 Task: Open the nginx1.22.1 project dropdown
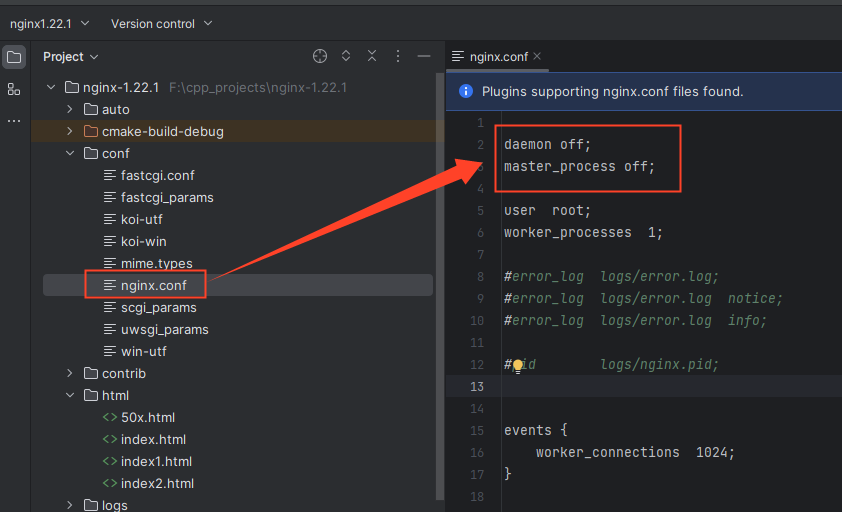(x=49, y=24)
